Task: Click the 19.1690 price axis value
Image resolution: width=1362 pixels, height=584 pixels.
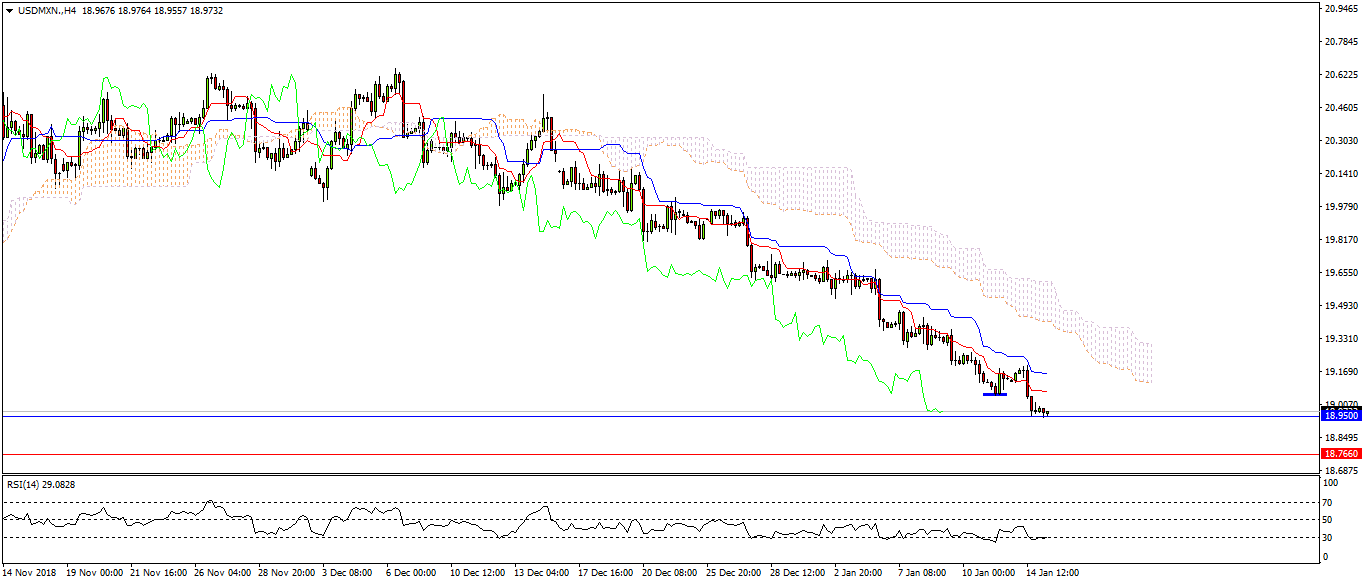Action: coord(1340,372)
